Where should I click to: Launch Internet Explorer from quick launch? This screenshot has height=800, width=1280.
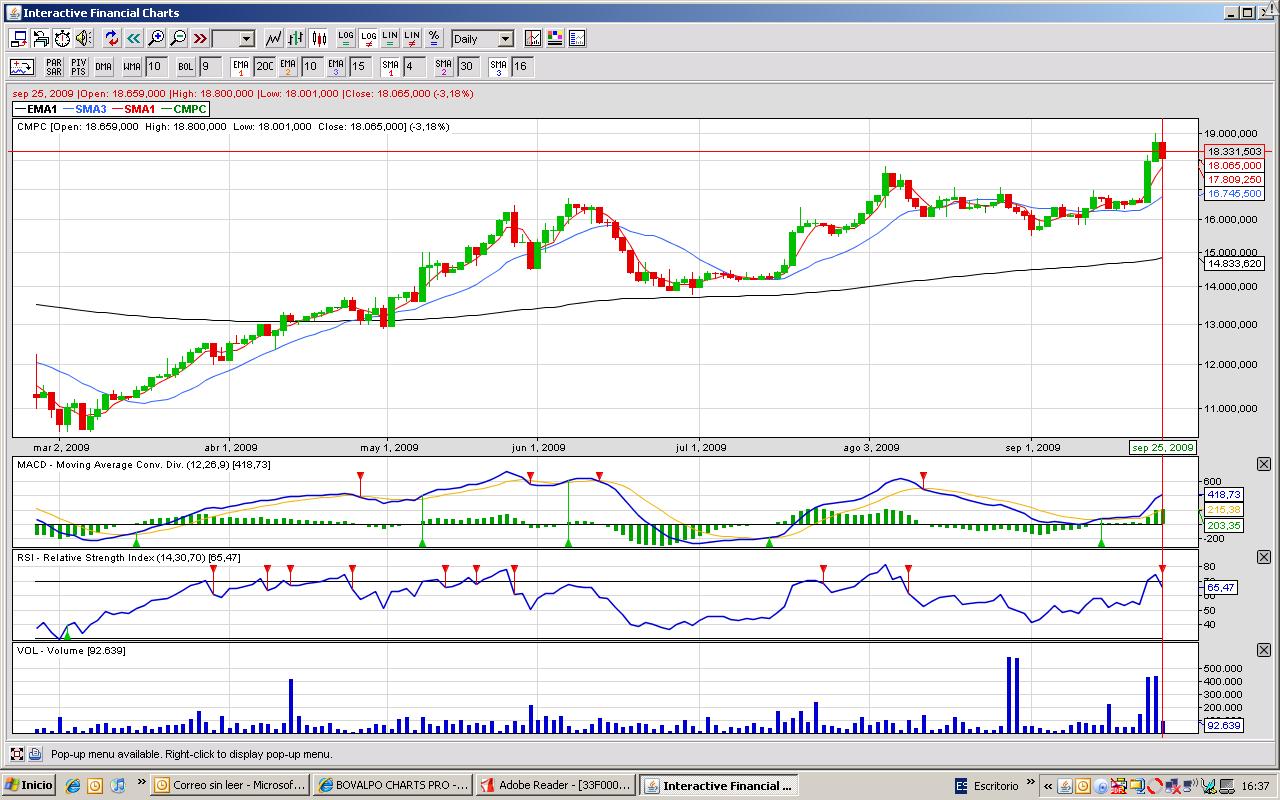[73, 785]
